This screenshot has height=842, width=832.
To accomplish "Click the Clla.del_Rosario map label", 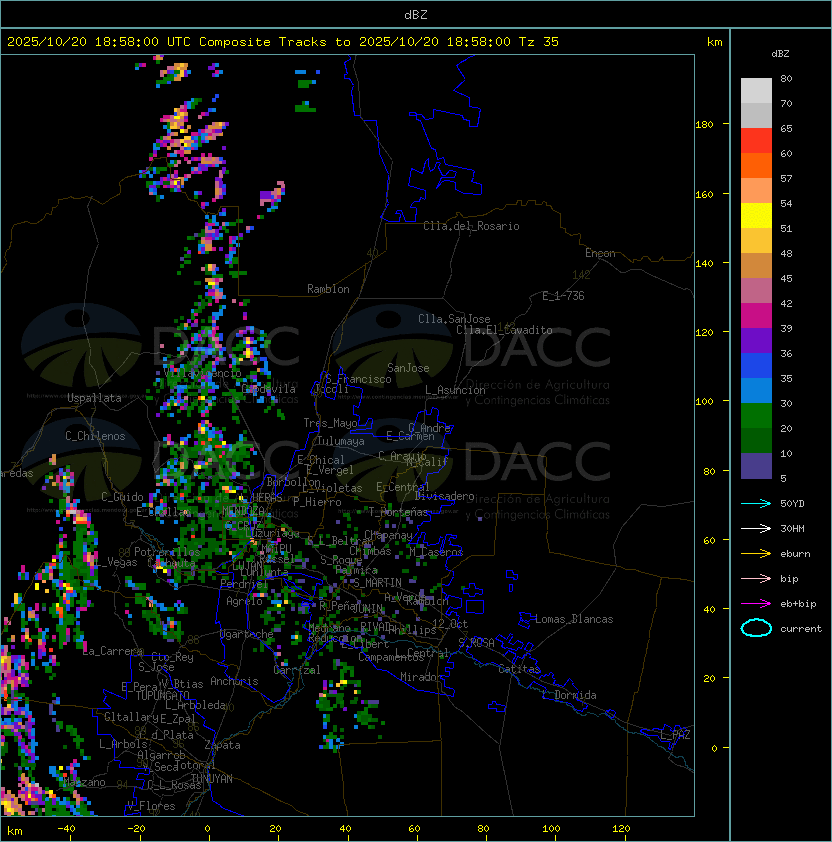I will click(x=471, y=226).
